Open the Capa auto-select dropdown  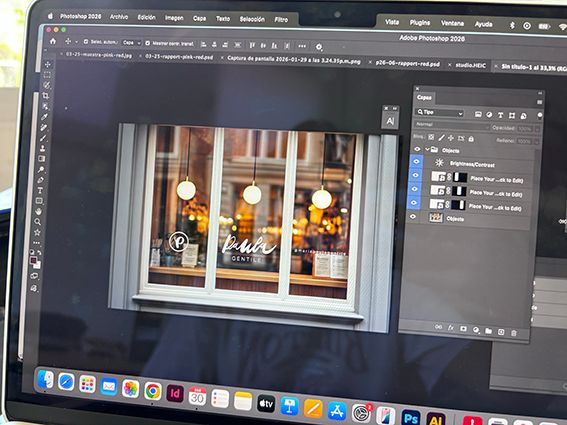pyautogui.click(x=131, y=43)
